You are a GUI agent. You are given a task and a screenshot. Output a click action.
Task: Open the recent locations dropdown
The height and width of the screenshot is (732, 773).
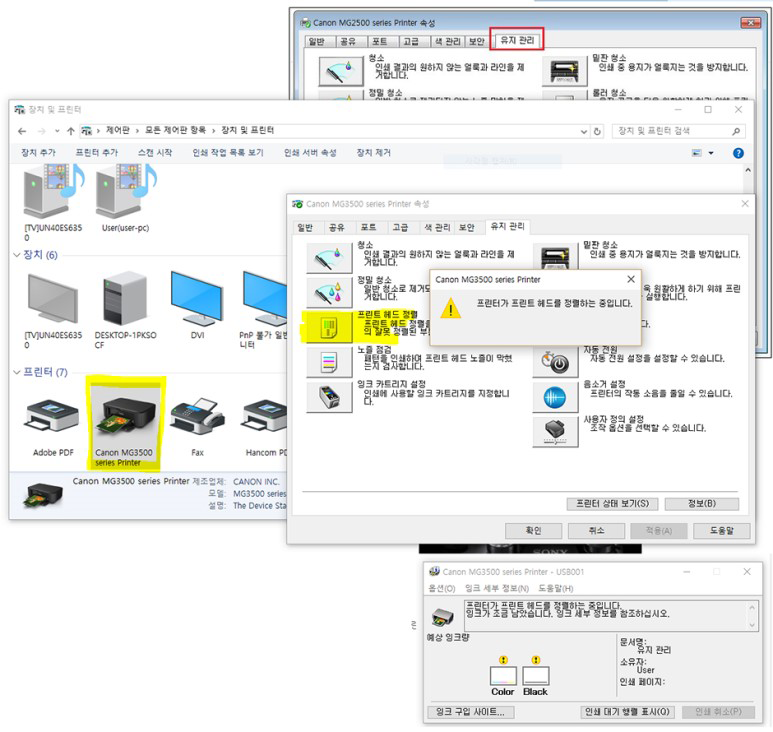57,131
